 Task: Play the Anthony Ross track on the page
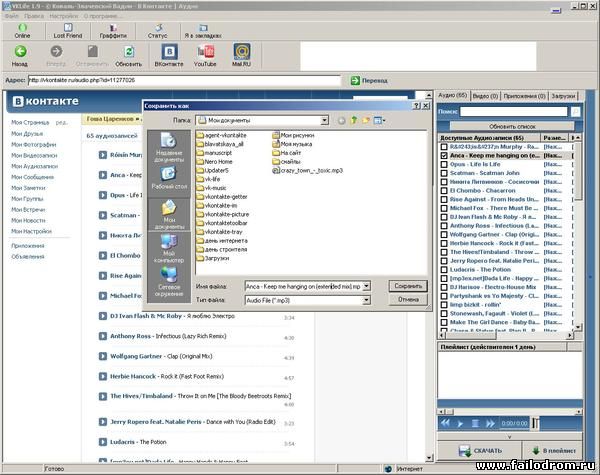point(103,336)
